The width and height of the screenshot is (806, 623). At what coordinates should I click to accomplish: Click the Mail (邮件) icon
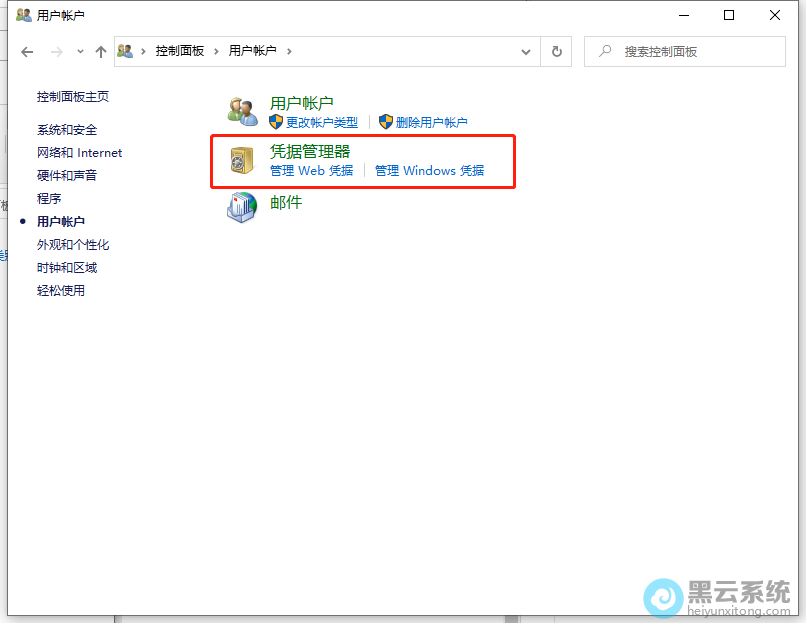pyautogui.click(x=242, y=207)
